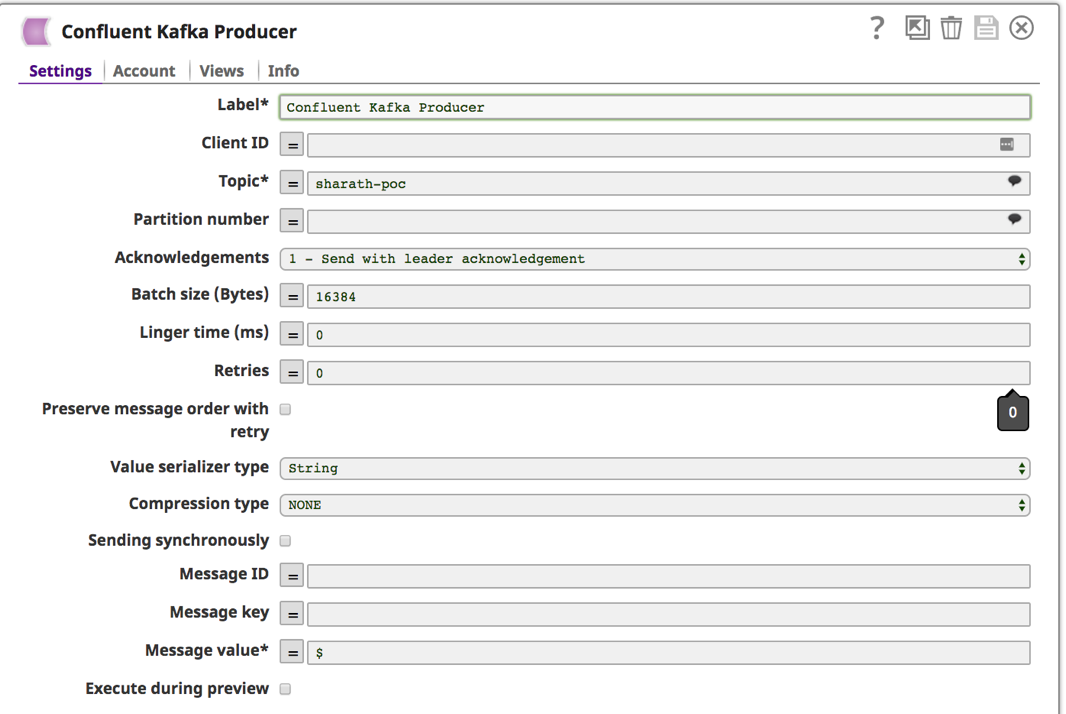This screenshot has height=714, width=1066.
Task: Toggle expression button for Retries
Action: point(292,373)
